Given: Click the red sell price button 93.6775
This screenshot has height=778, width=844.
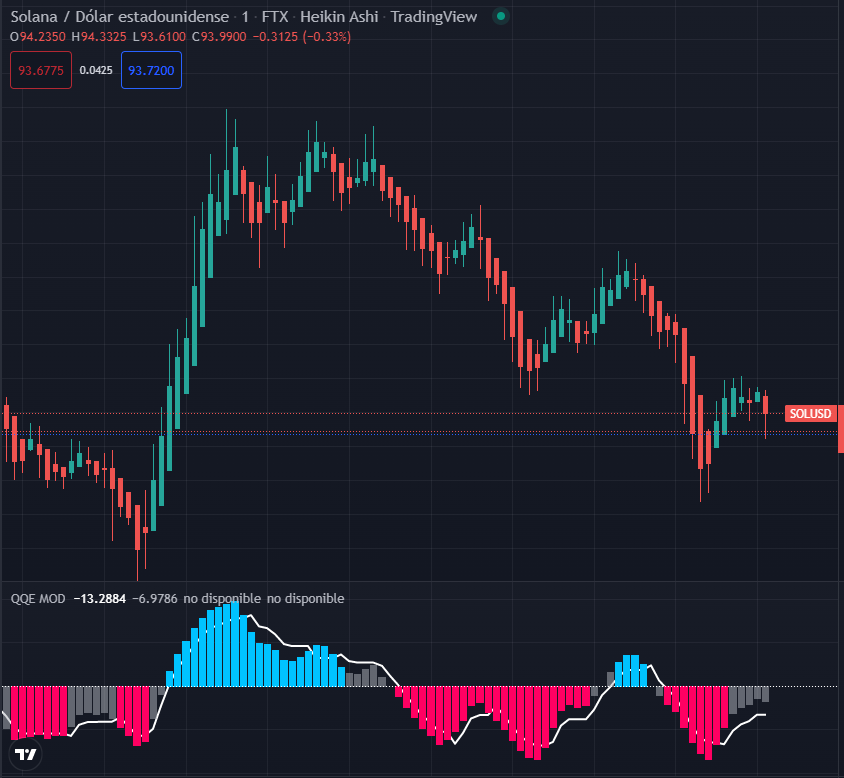Looking at the screenshot, I should click(41, 70).
